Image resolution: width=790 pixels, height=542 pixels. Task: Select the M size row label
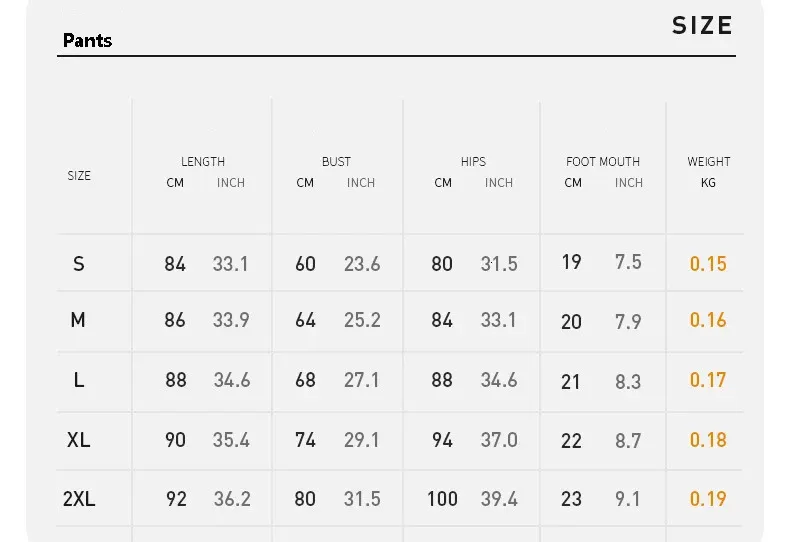(78, 321)
